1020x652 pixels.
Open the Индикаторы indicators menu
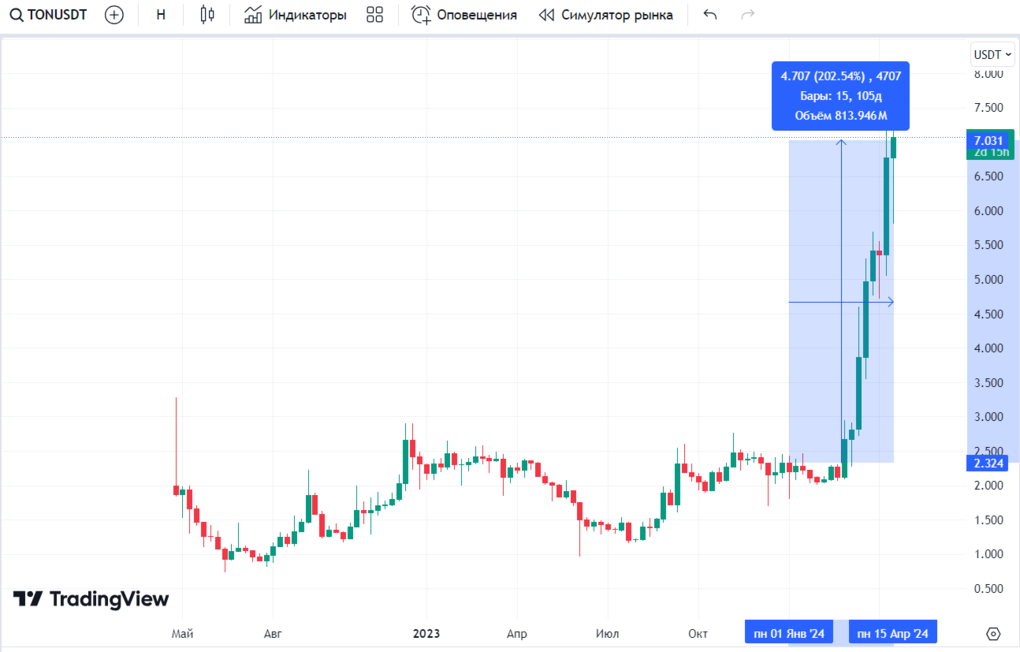[296, 15]
